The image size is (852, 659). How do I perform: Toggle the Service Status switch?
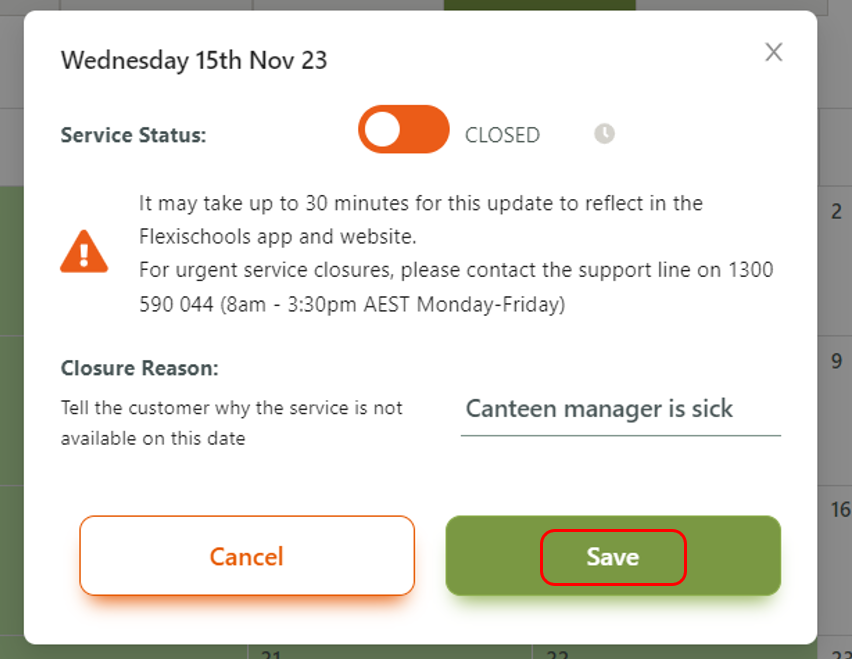404,130
